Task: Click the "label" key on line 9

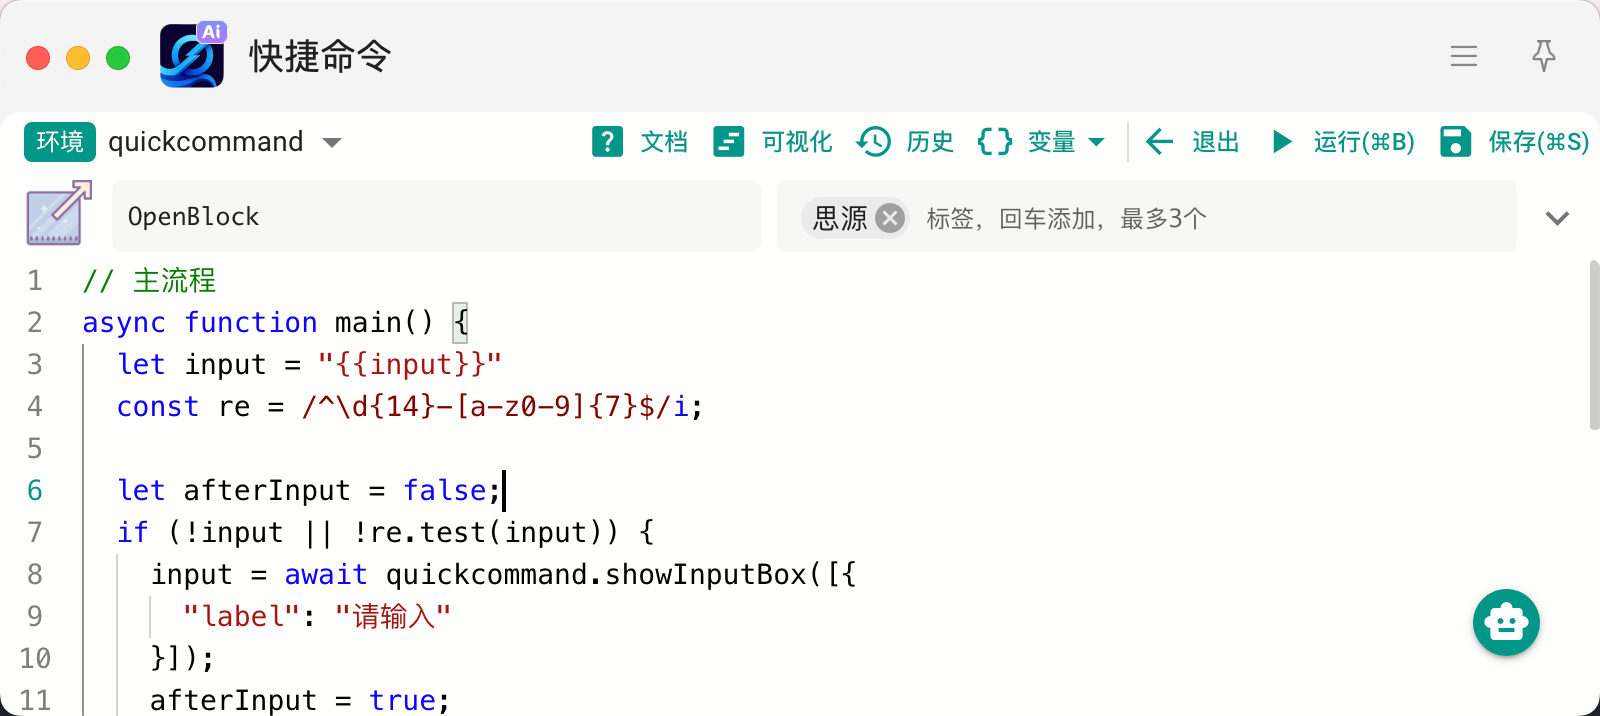Action: pyautogui.click(x=242, y=616)
